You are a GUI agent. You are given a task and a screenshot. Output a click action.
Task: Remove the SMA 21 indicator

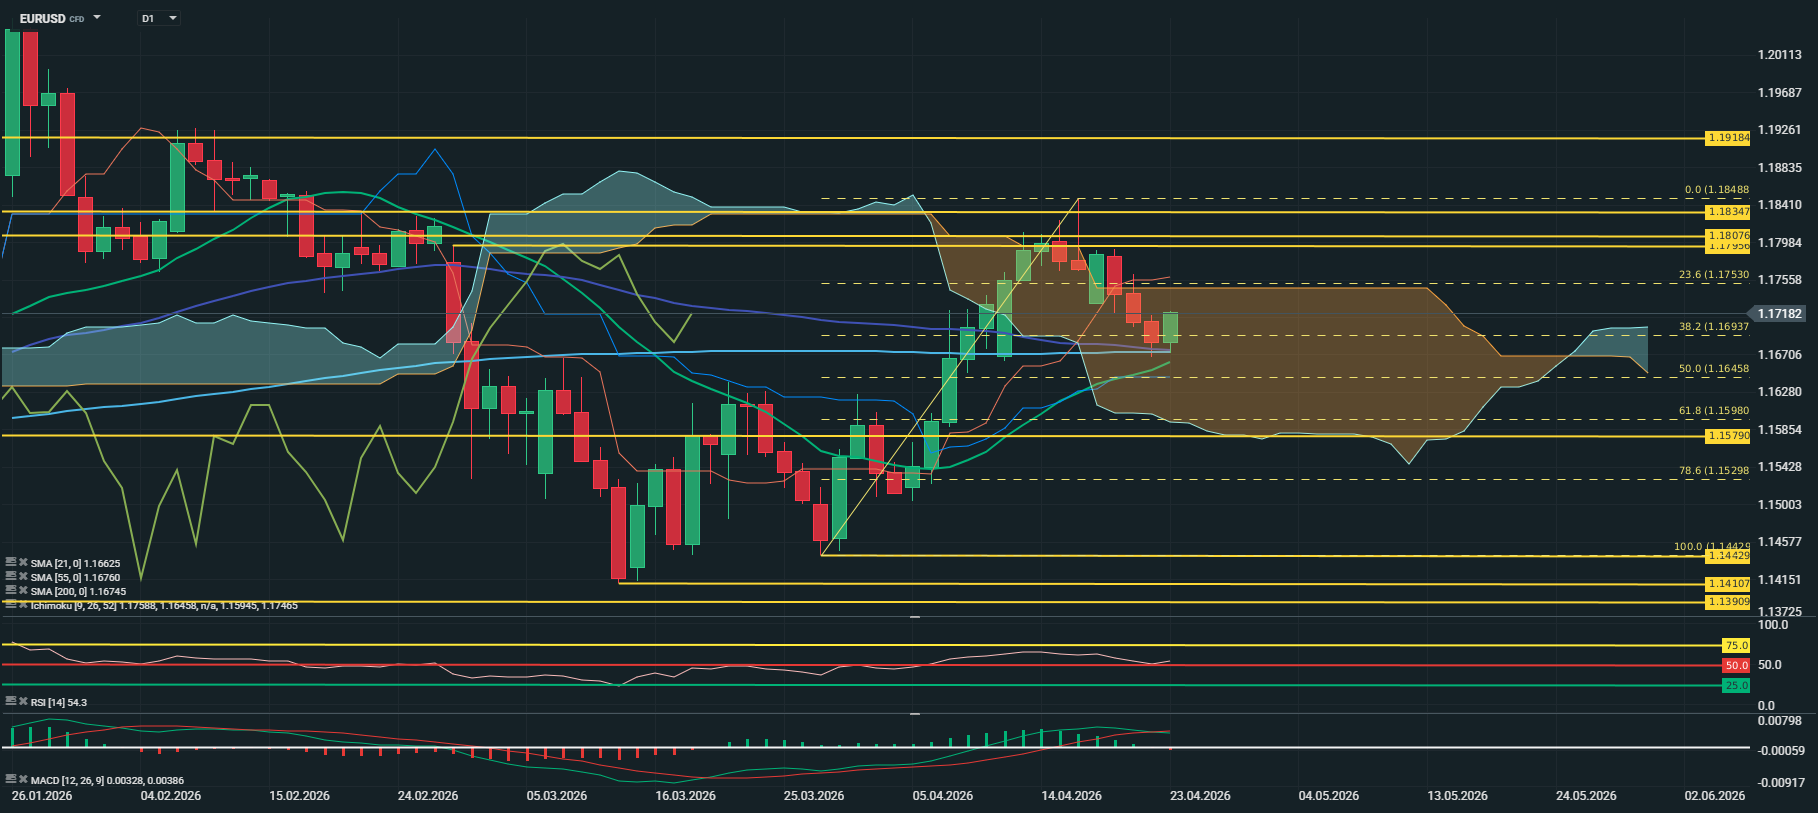click(x=23, y=563)
